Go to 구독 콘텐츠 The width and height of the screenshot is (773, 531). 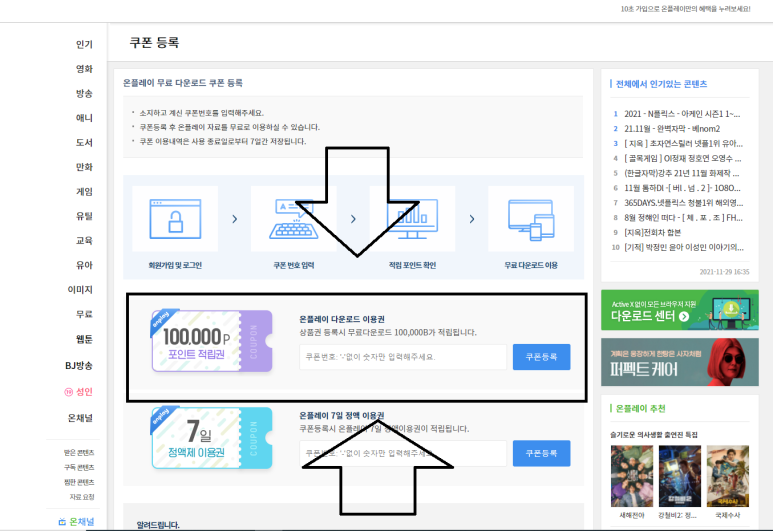pyautogui.click(x=79, y=467)
